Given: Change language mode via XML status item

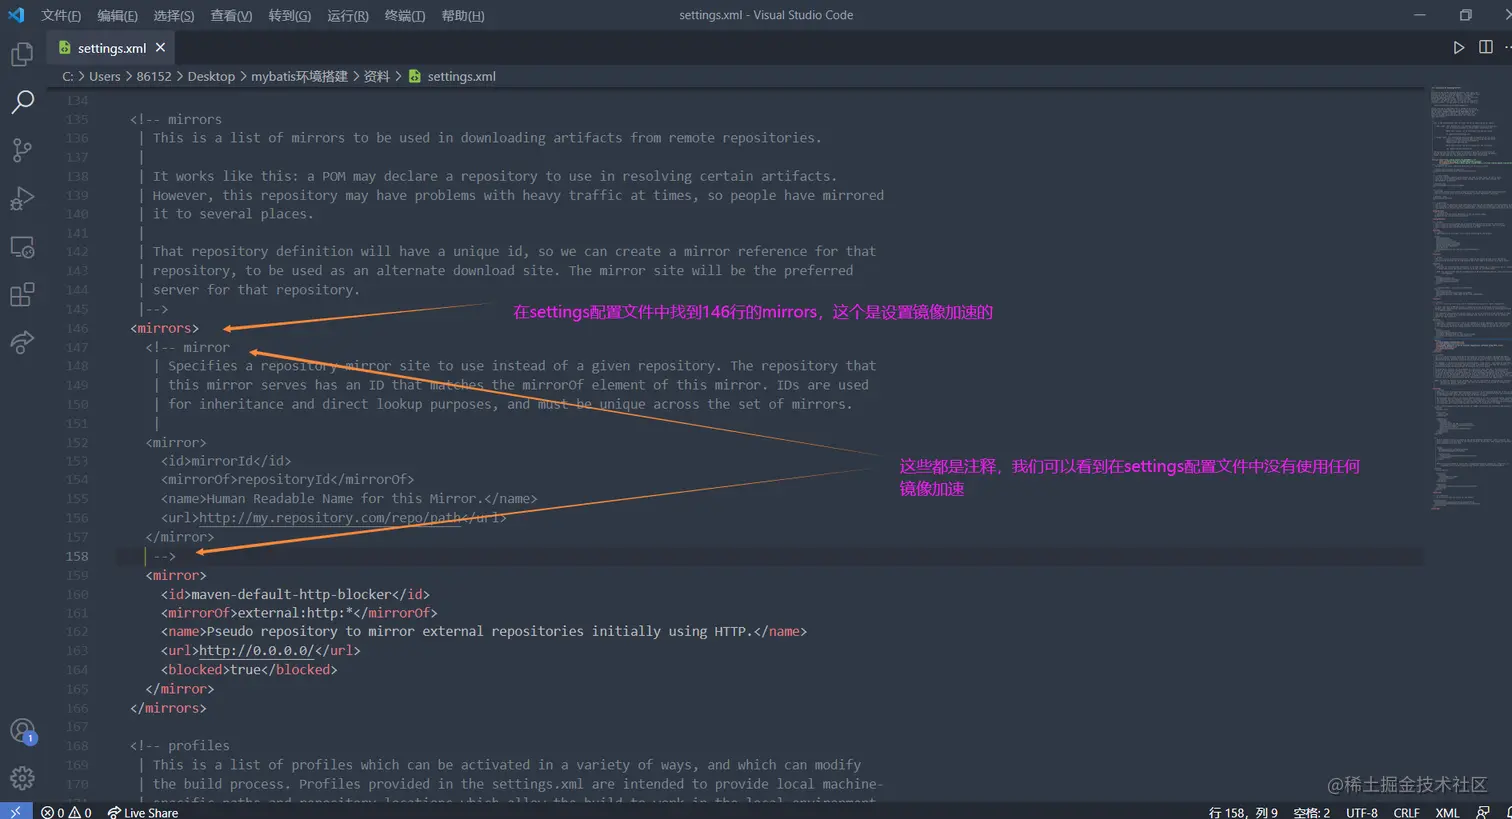Looking at the screenshot, I should [x=1447, y=812].
